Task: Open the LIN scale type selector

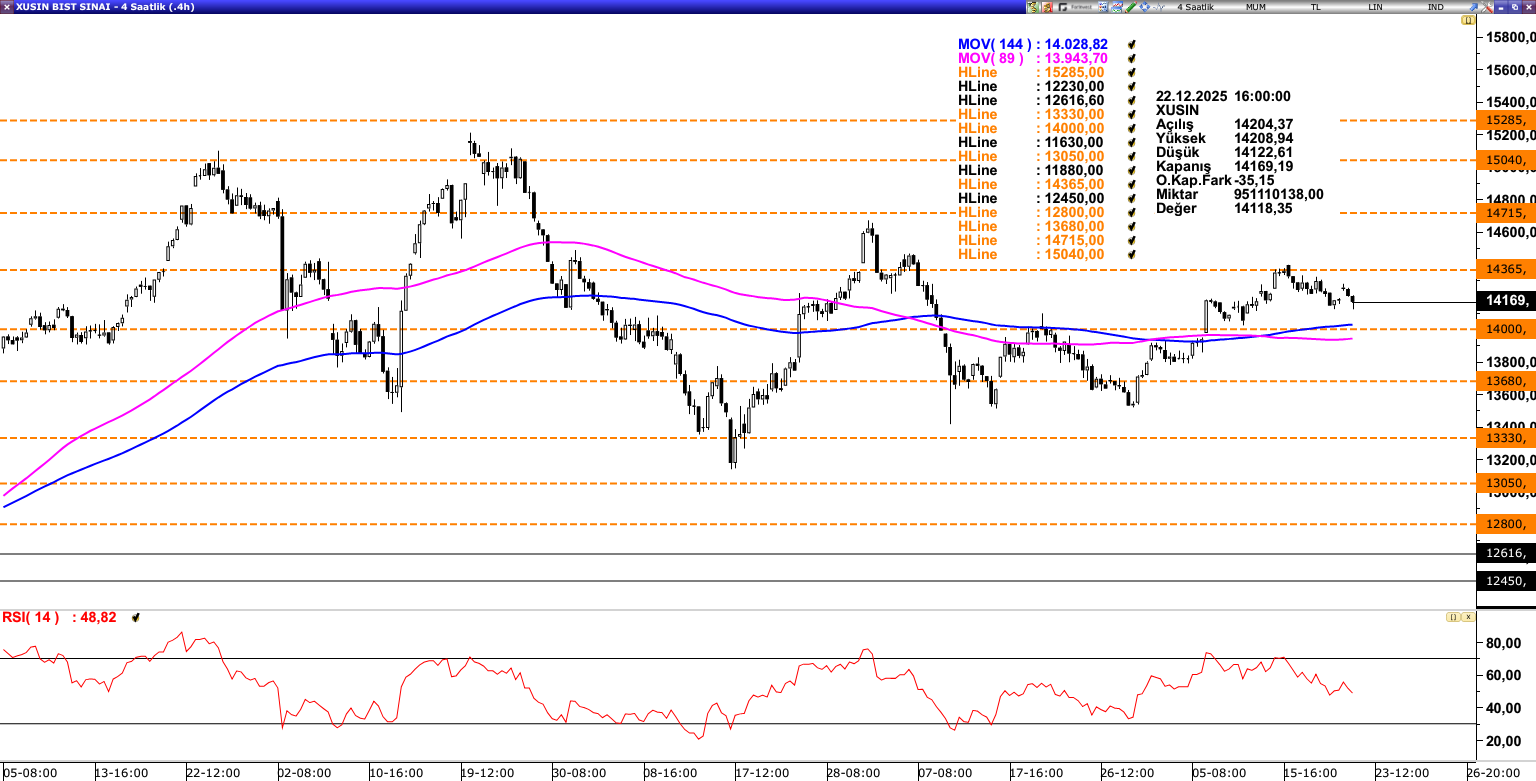Action: click(1376, 7)
